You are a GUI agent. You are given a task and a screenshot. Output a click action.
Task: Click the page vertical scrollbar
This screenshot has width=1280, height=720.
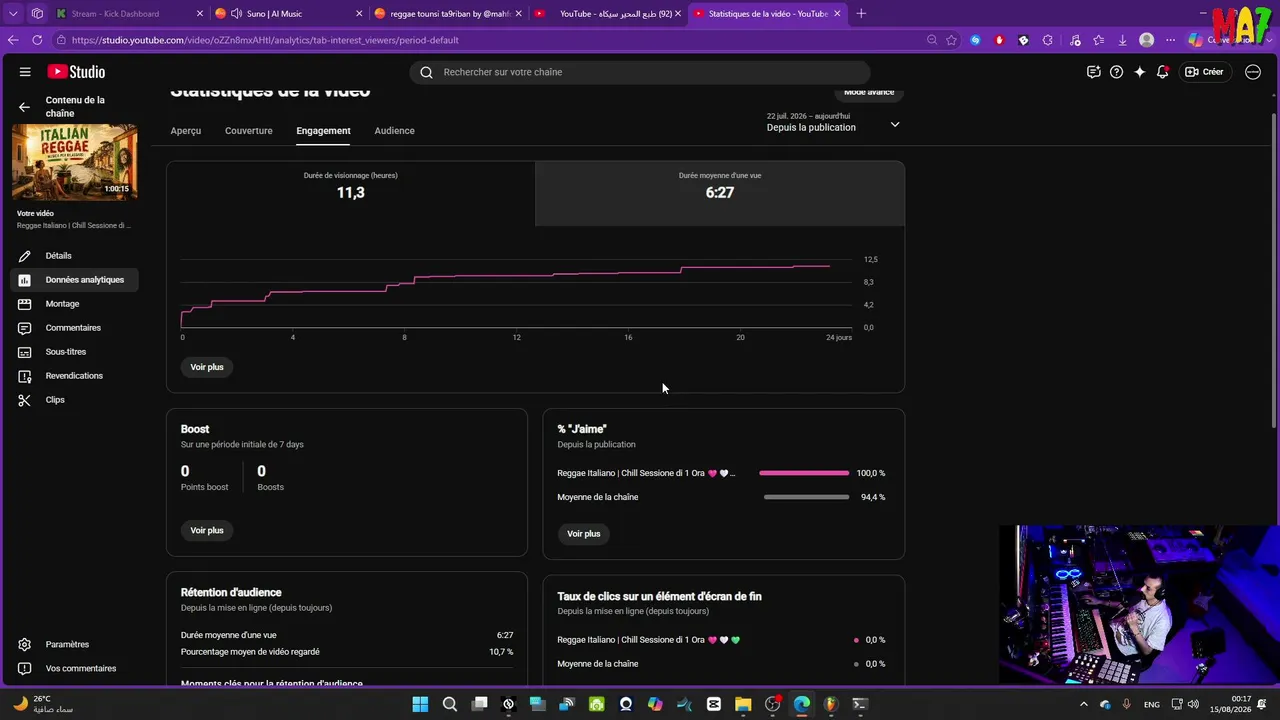[x=1273, y=270]
